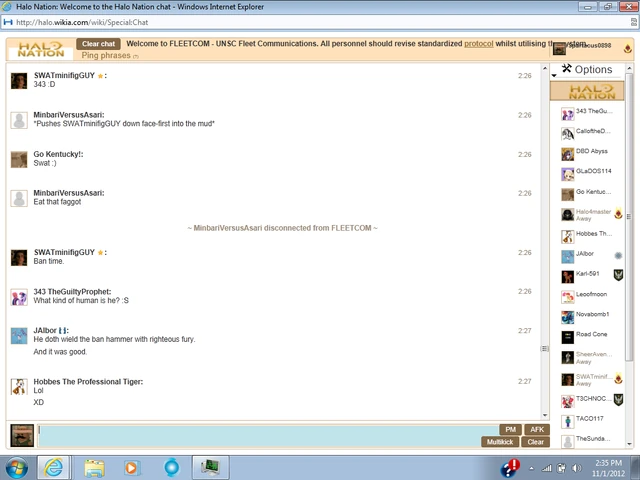Image resolution: width=640 pixels, height=480 pixels.
Task: Collapse user list with arrow beside Options
Action: 554,75
